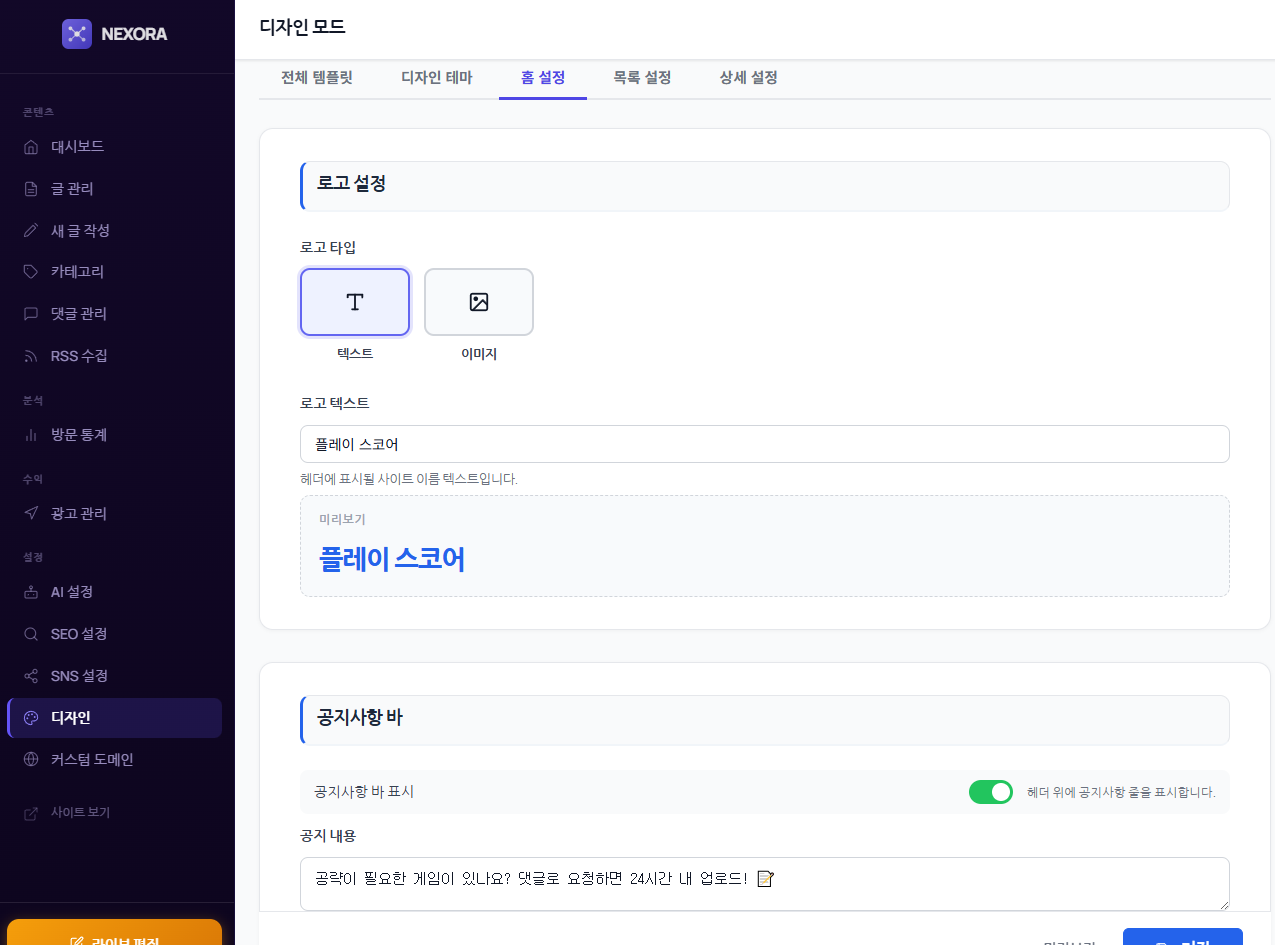Toggle off 공지사항 바 표시 switch

(x=990, y=792)
